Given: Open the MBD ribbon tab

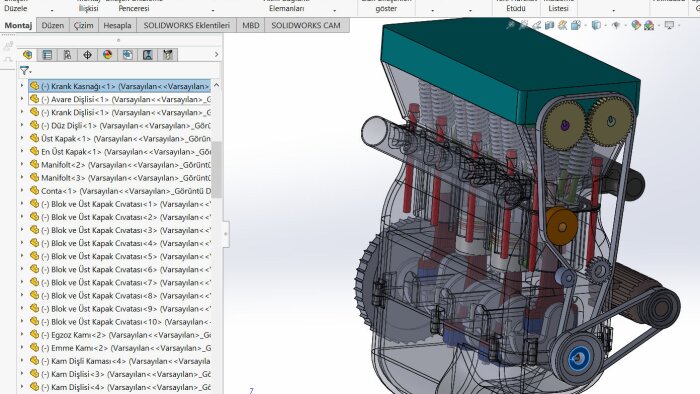Looking at the screenshot, I should tap(250, 25).
